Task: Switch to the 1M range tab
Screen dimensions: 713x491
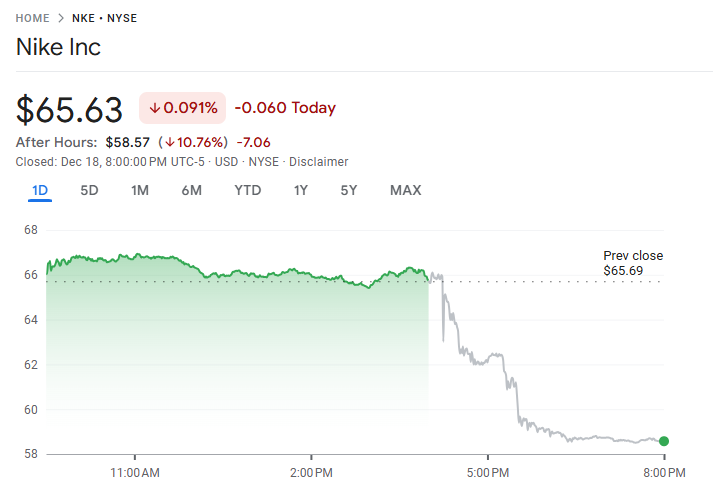Action: coord(140,190)
